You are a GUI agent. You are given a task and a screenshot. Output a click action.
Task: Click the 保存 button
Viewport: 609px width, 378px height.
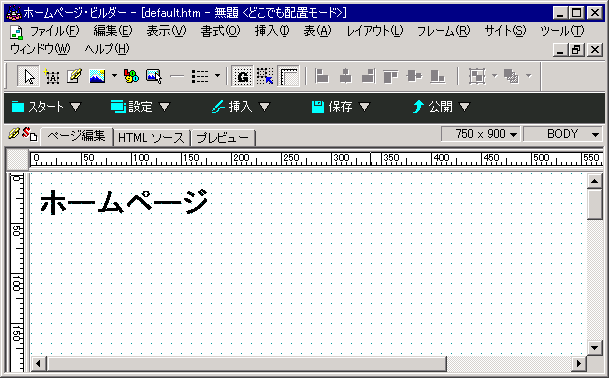pyautogui.click(x=340, y=106)
